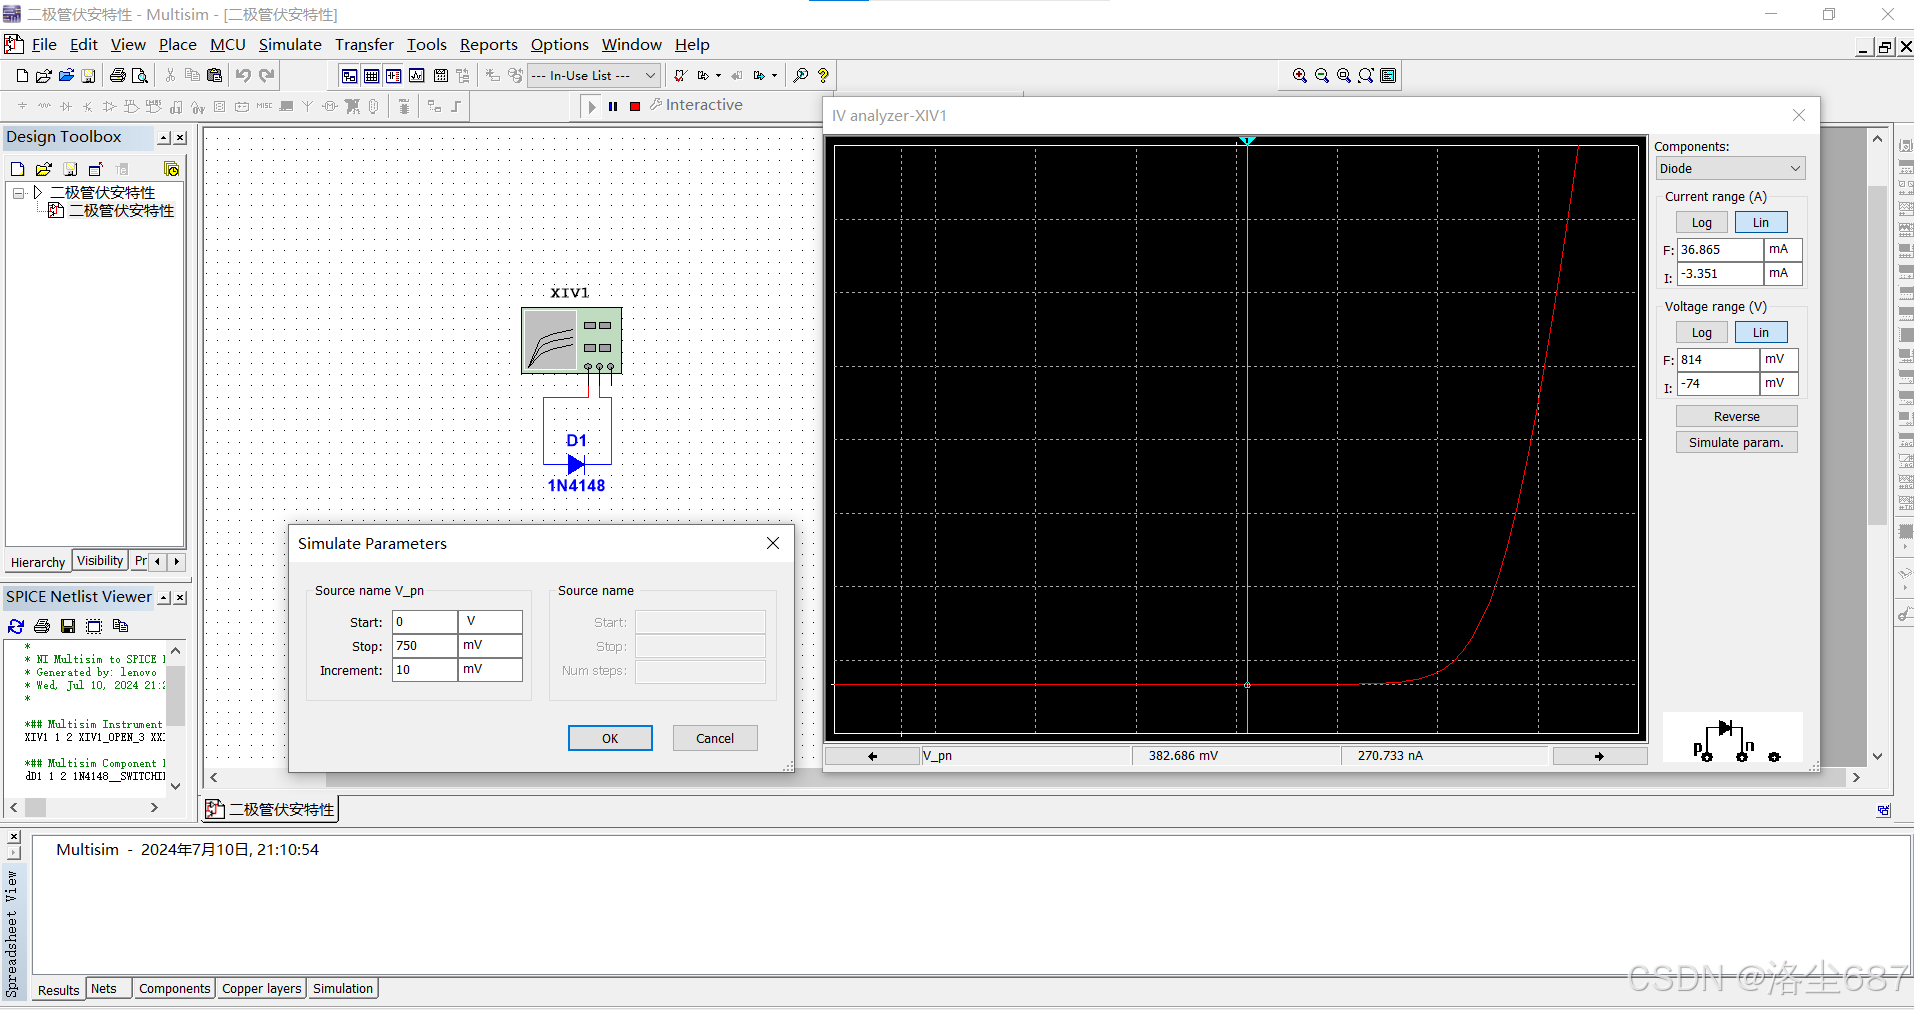
Task: Undo the last action via toolbar
Action: [243, 75]
